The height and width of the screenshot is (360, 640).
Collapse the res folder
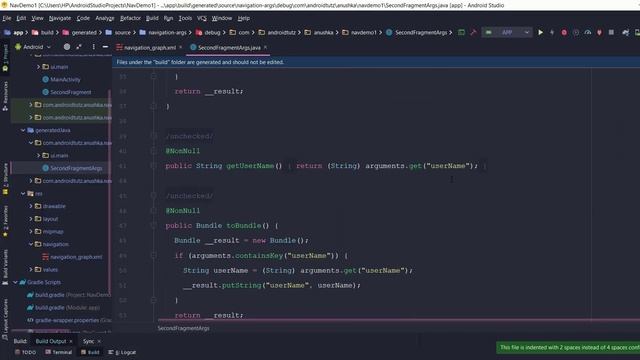coord(23,193)
